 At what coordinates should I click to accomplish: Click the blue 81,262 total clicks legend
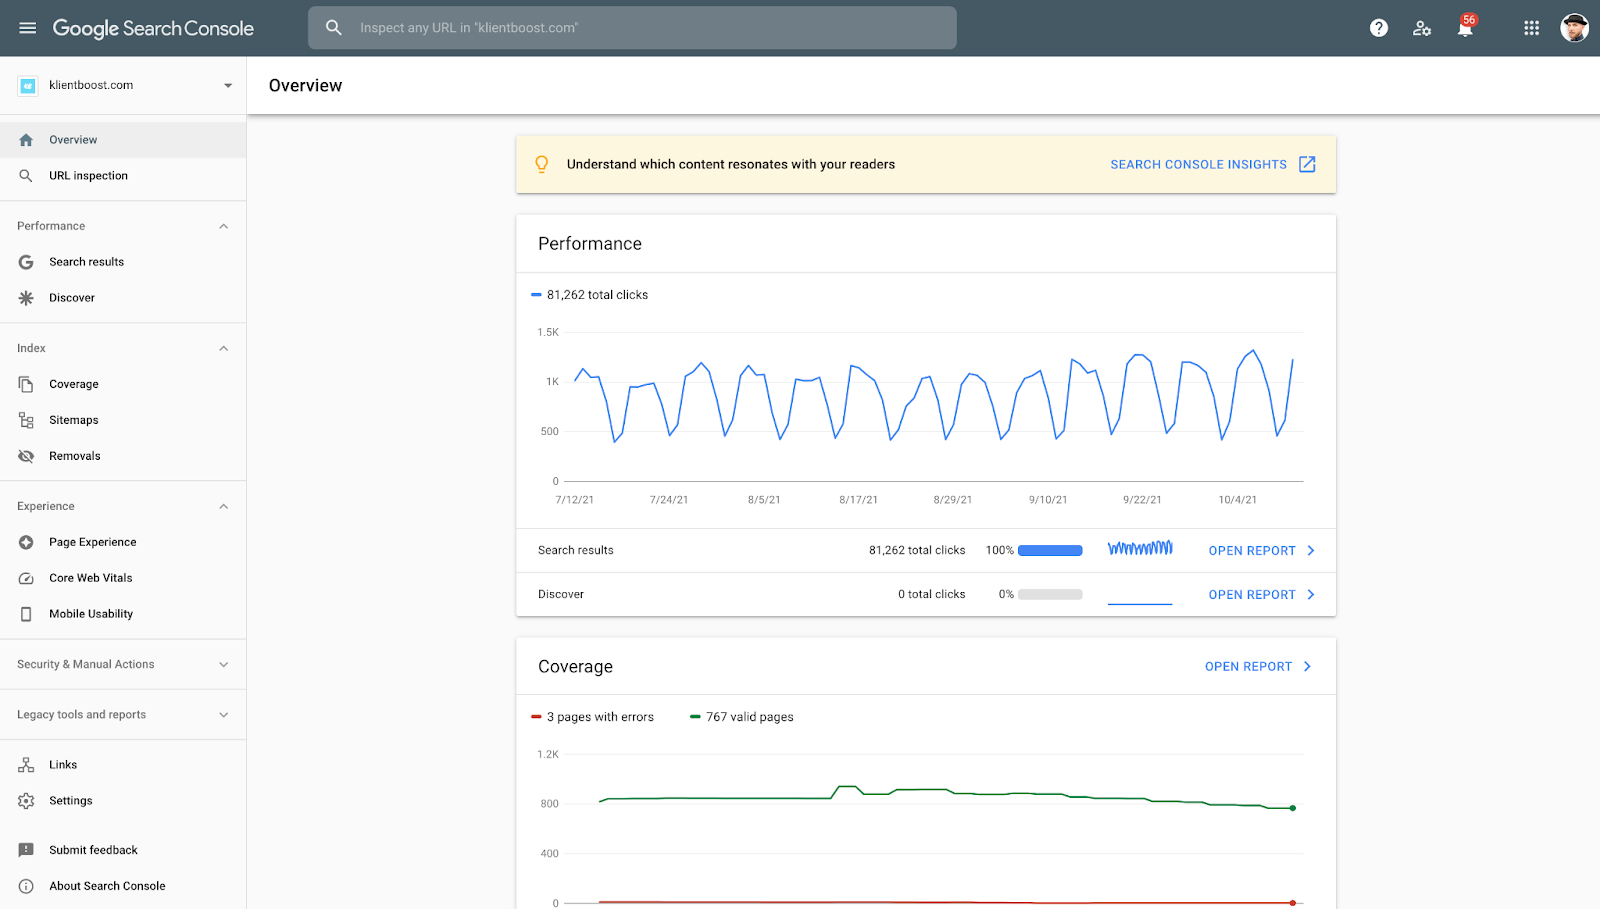[590, 295]
